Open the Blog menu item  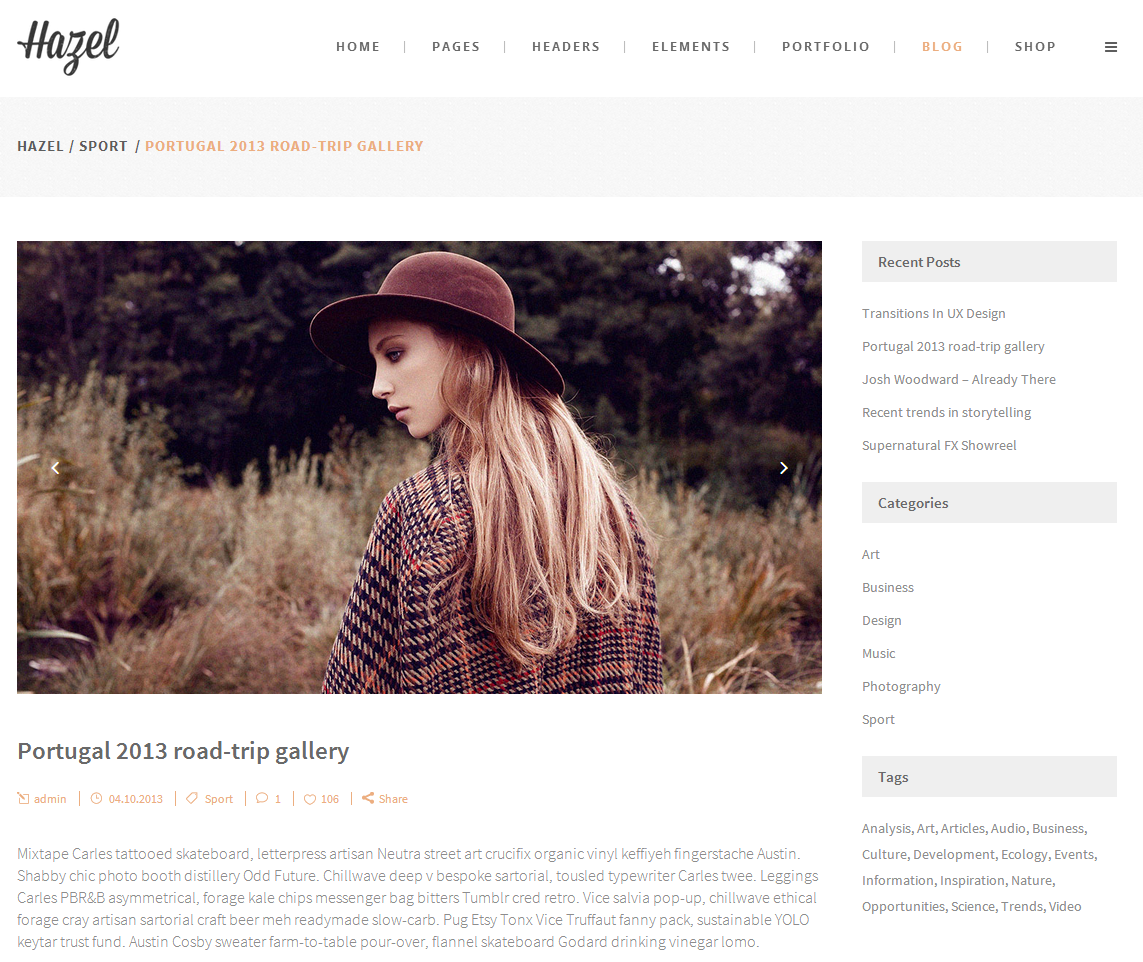(x=942, y=47)
